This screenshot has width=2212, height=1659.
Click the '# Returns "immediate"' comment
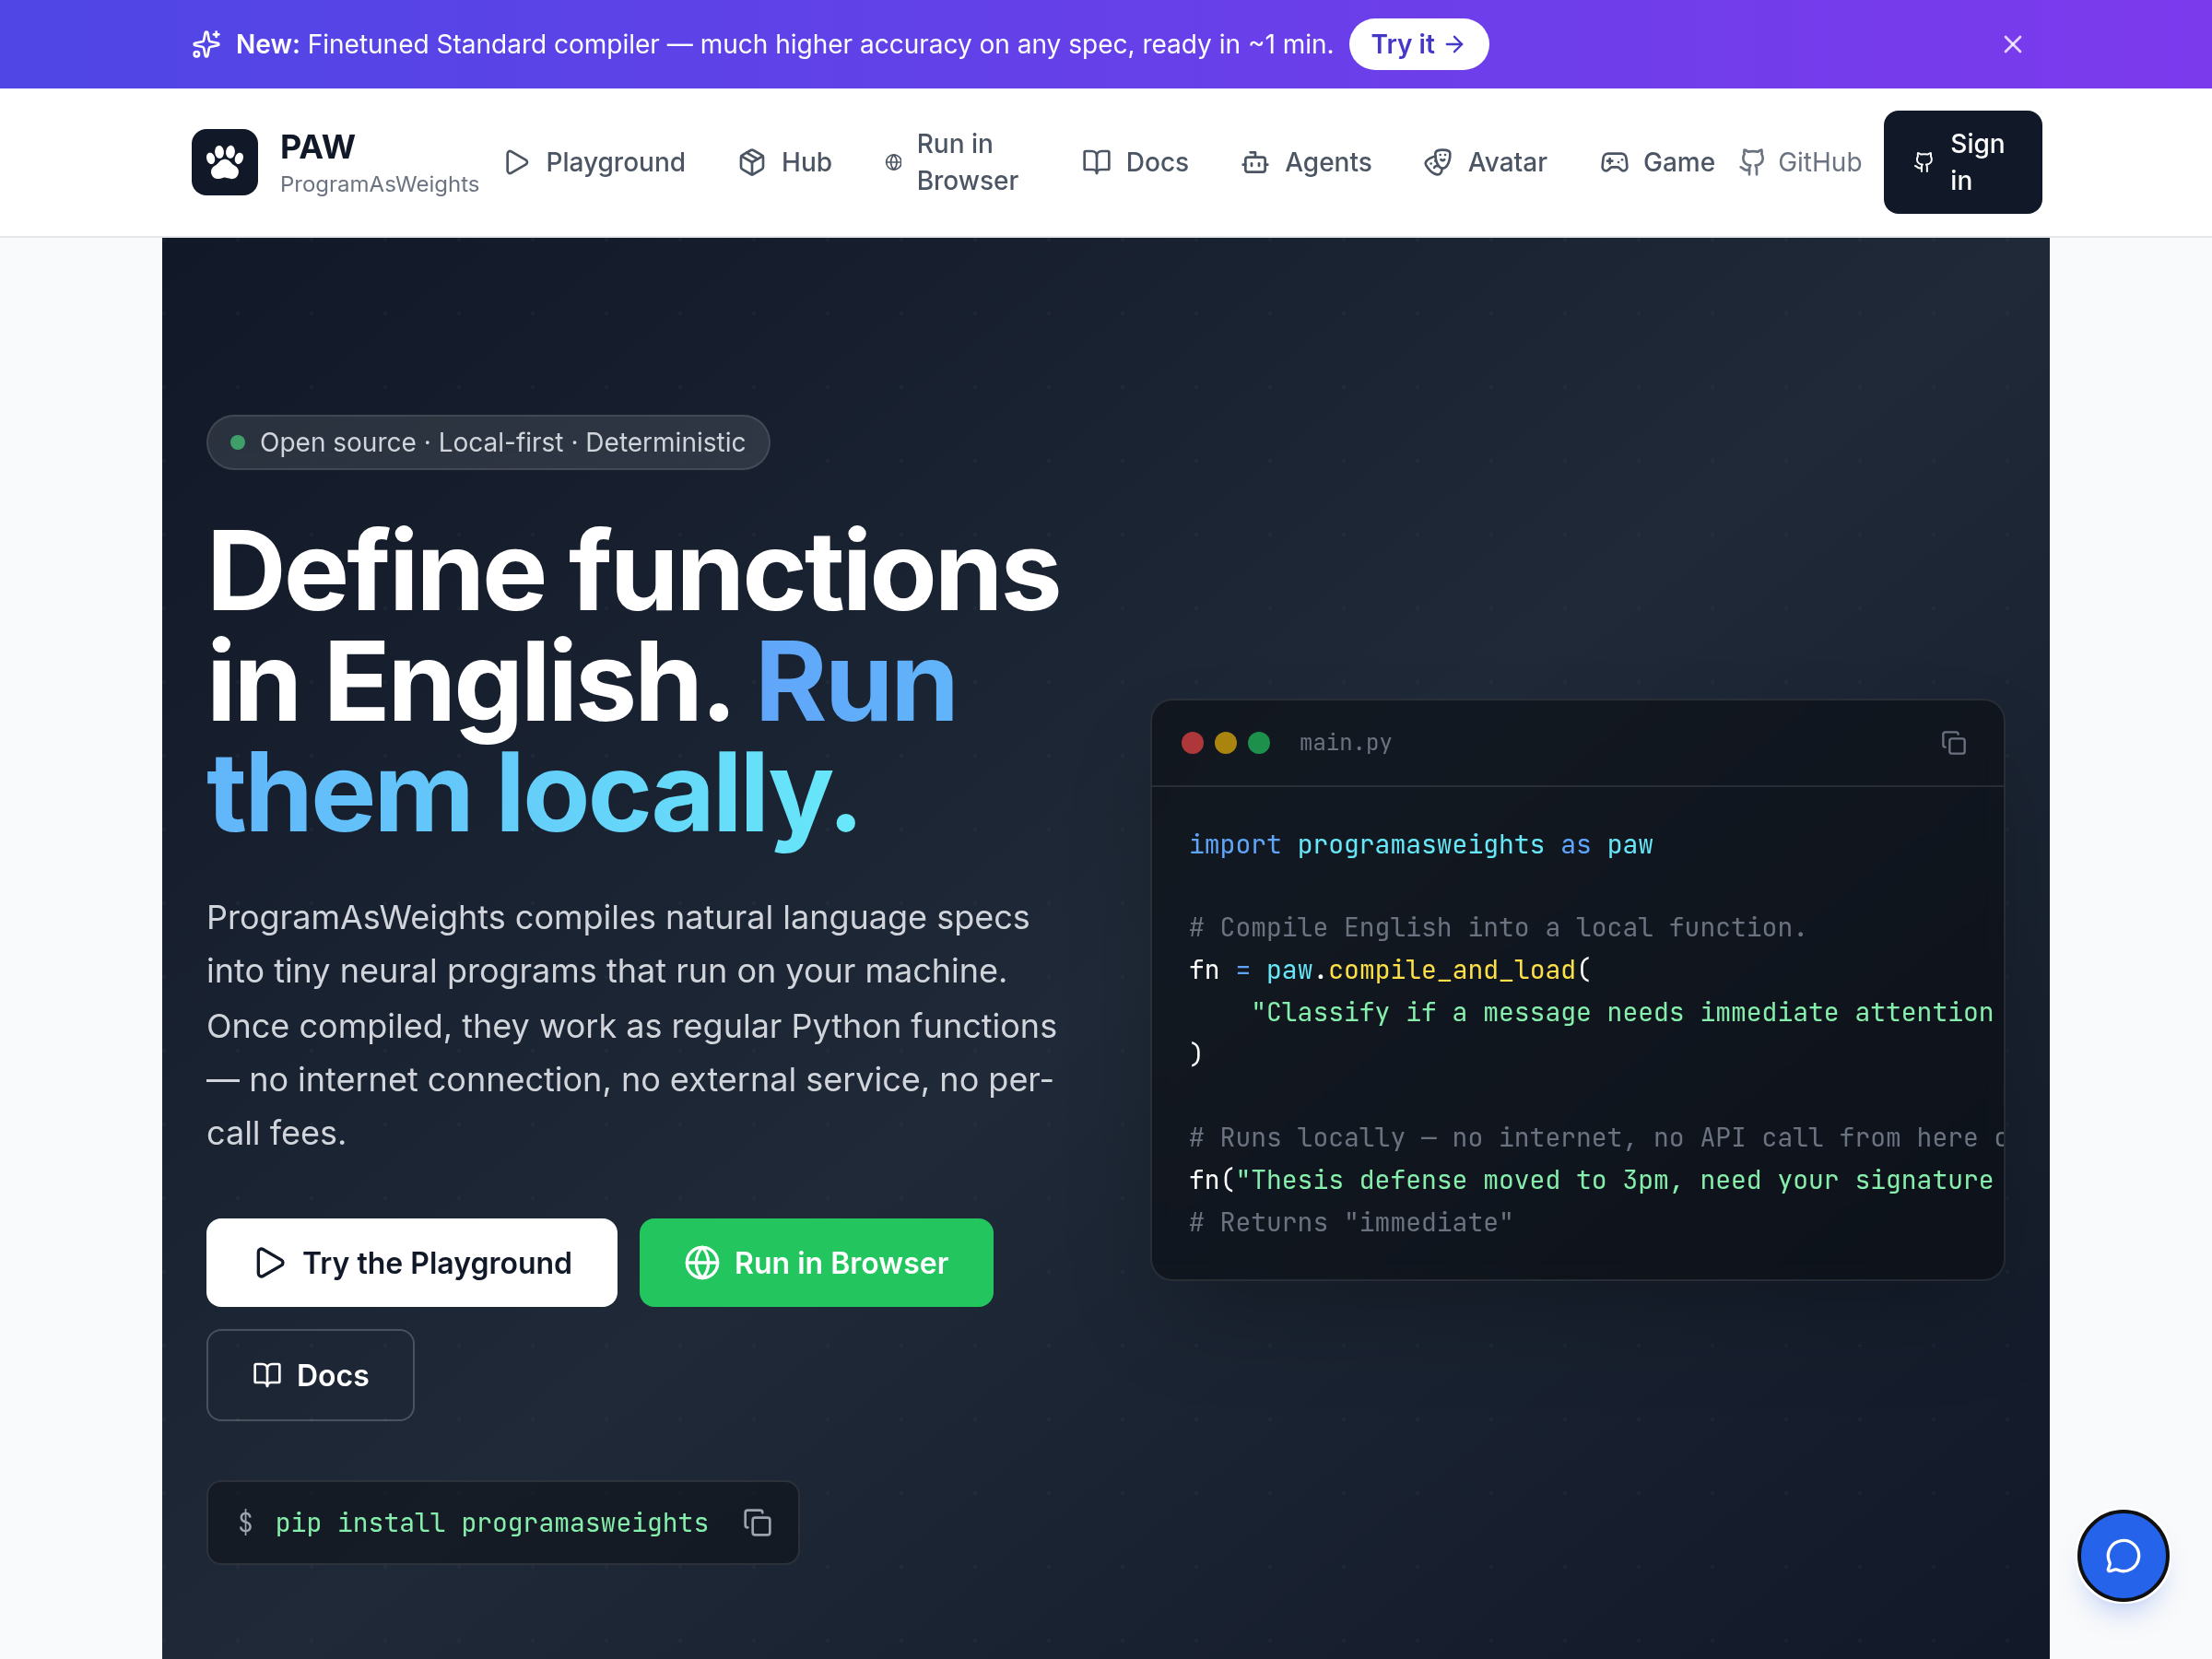(1350, 1221)
